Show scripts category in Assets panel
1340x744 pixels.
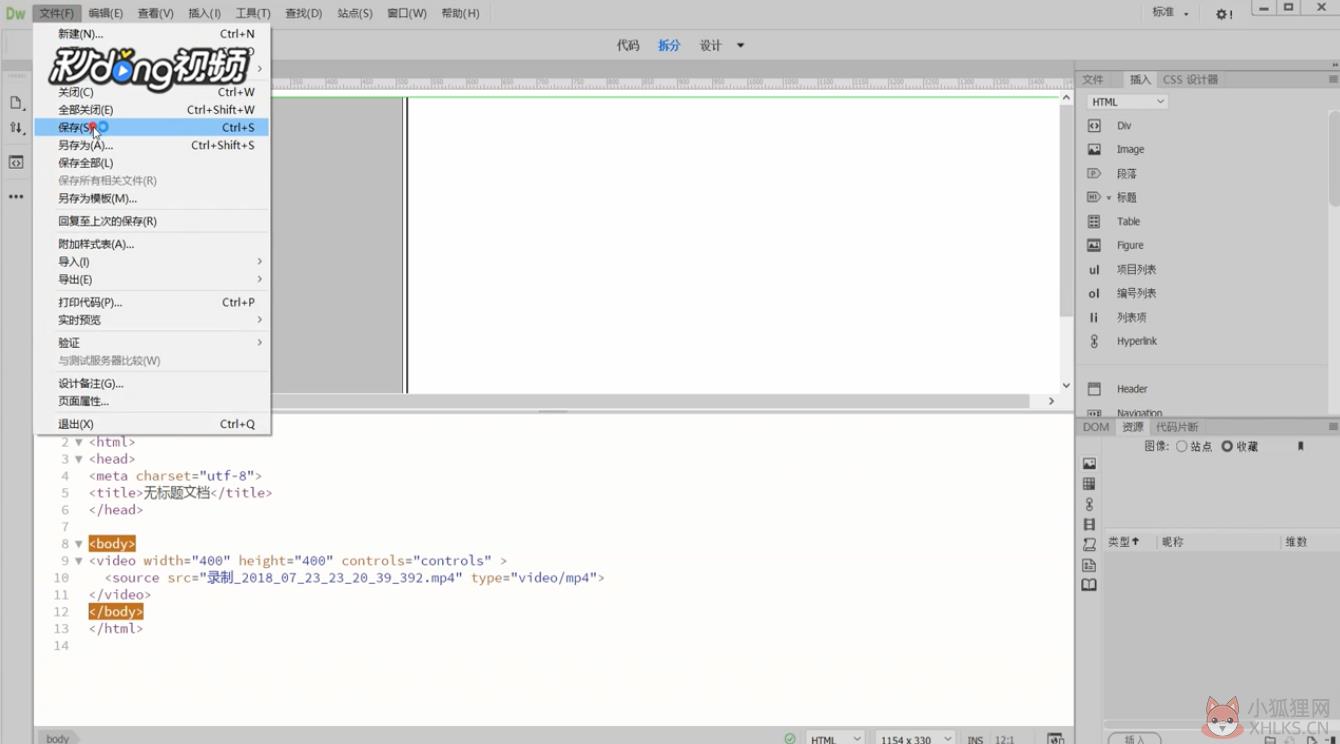(1089, 545)
